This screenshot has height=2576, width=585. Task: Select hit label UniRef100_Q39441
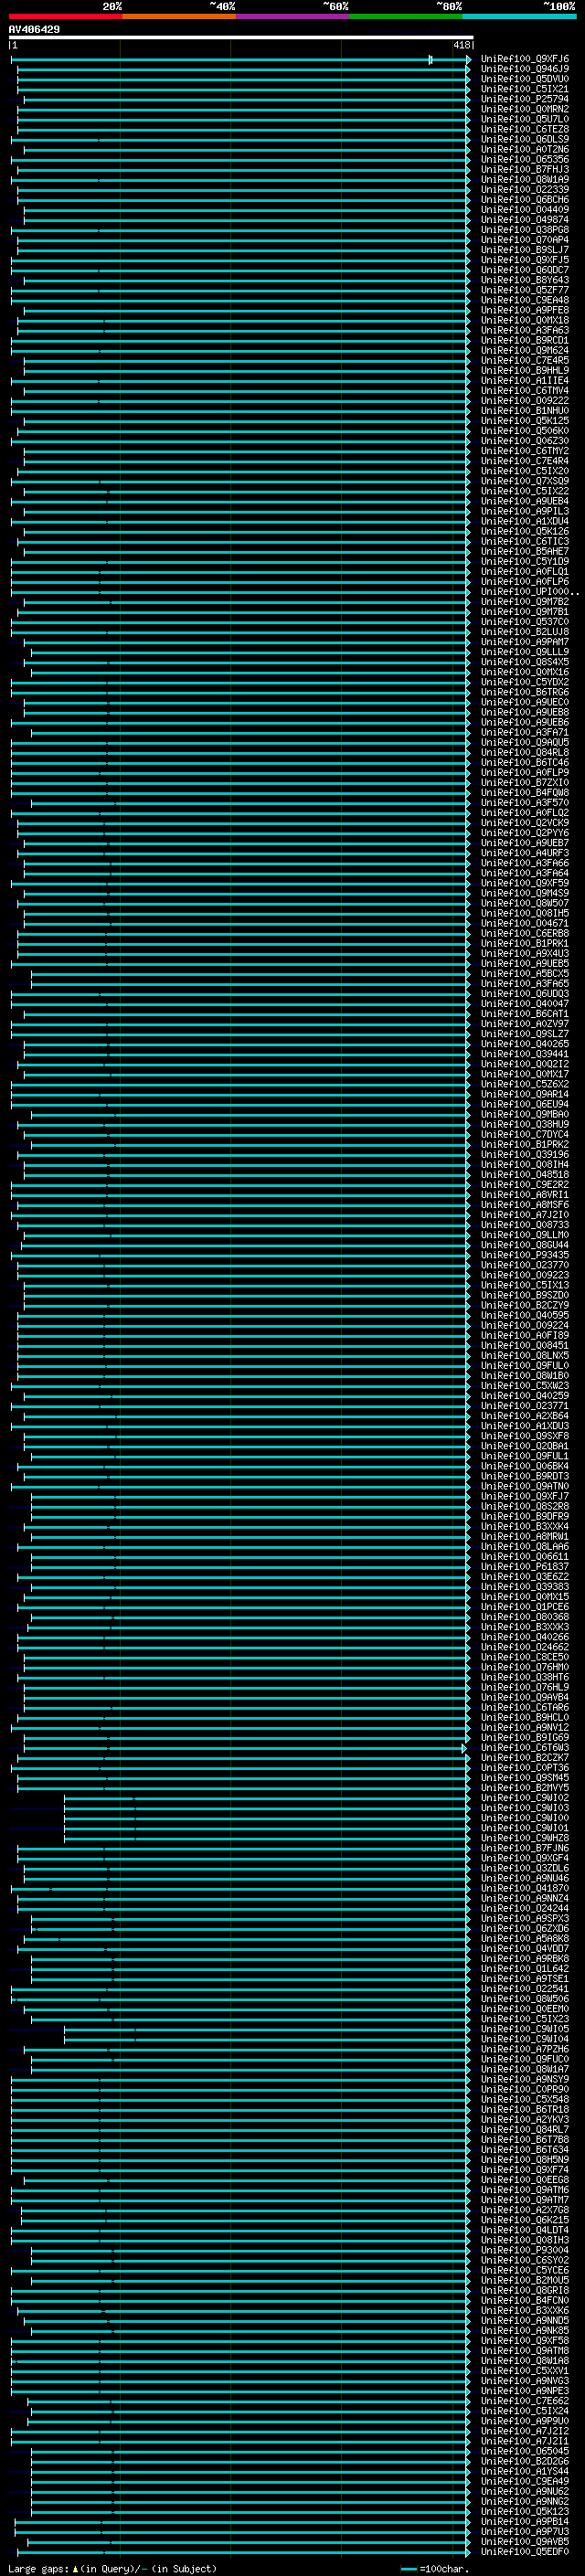point(525,1054)
